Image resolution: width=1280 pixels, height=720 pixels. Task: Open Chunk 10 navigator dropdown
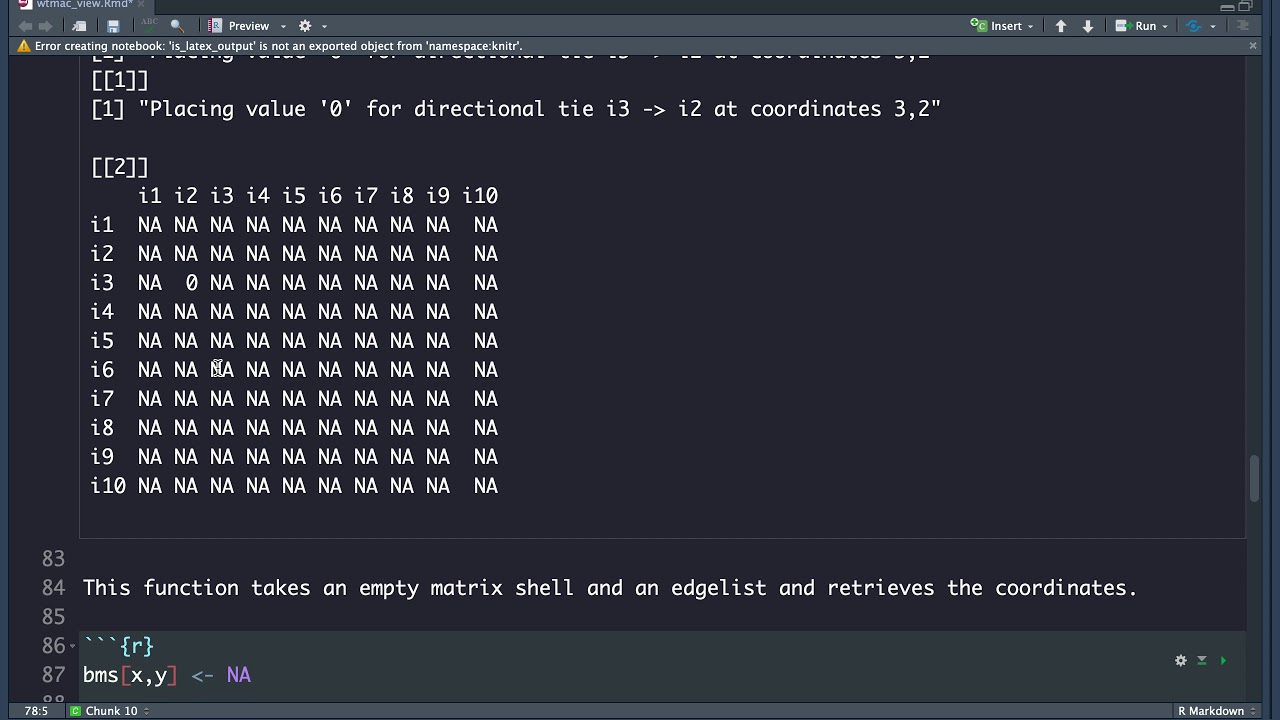(109, 711)
